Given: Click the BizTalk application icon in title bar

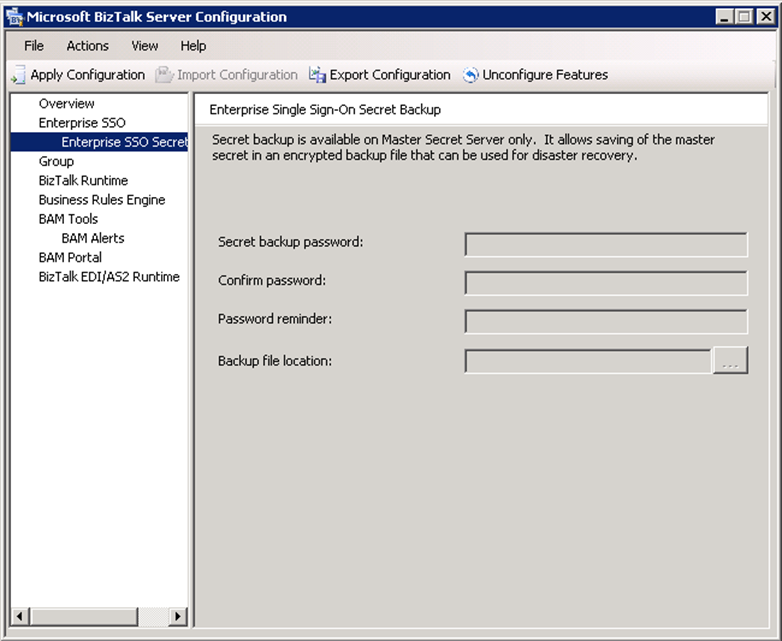Looking at the screenshot, I should tap(14, 17).
